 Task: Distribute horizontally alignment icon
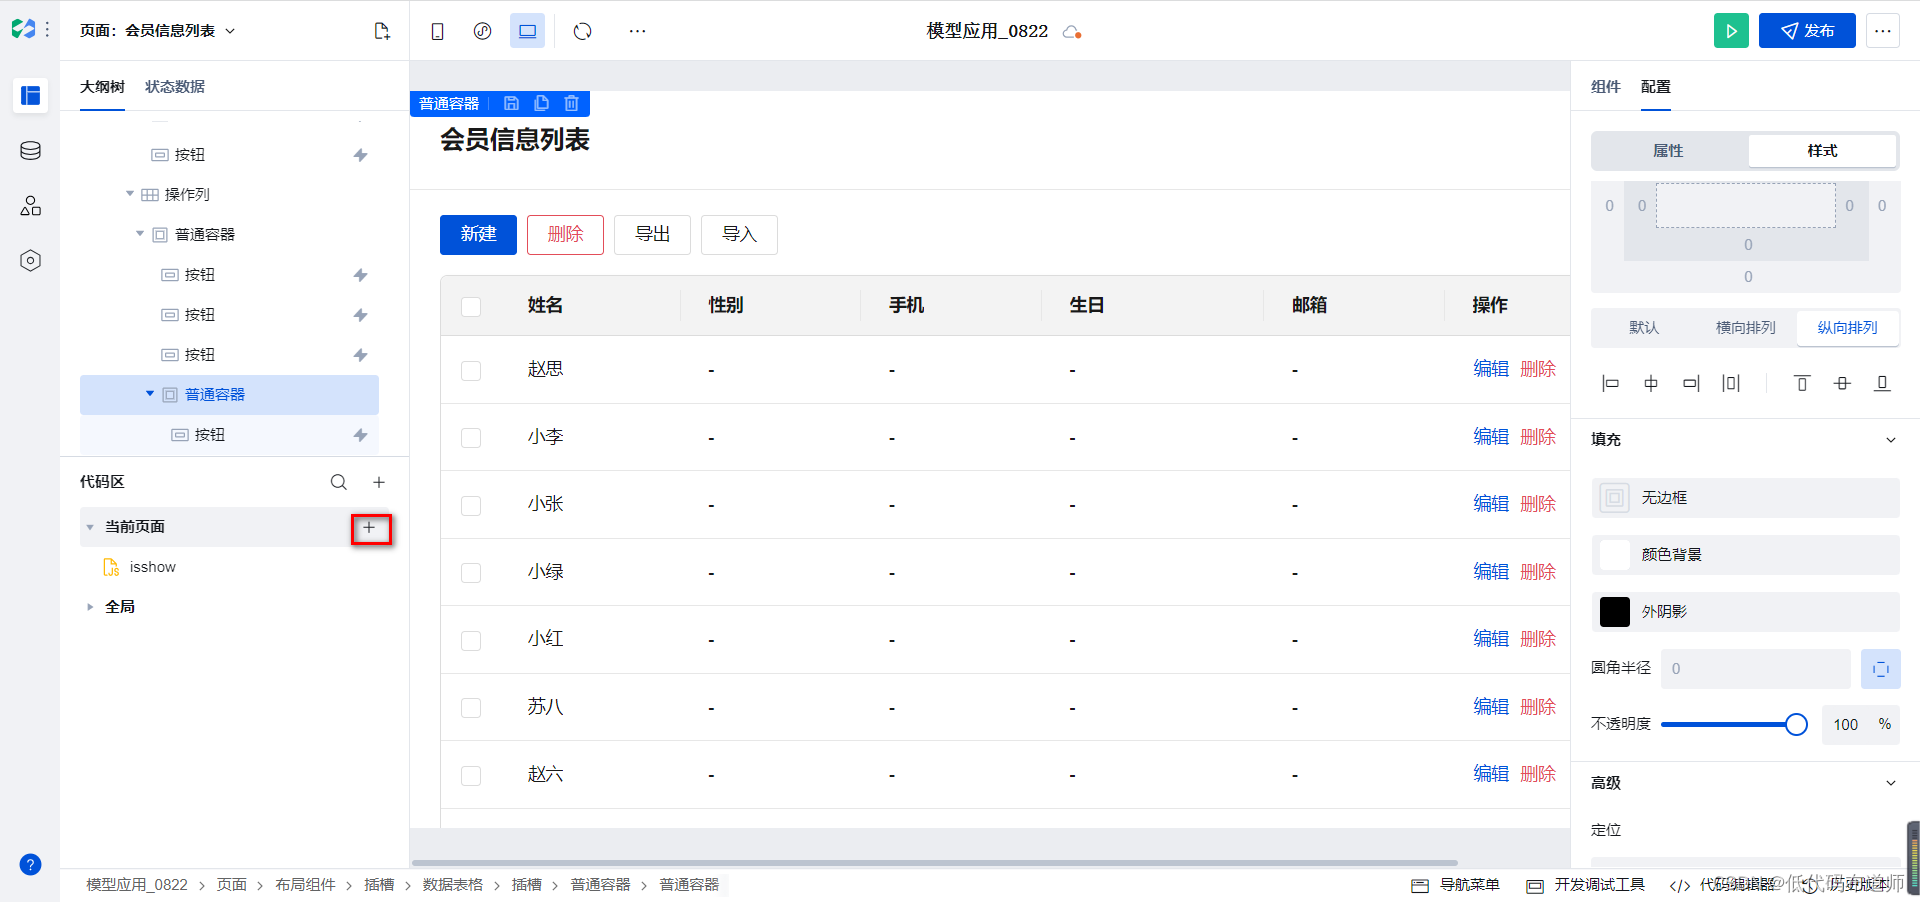(1731, 383)
